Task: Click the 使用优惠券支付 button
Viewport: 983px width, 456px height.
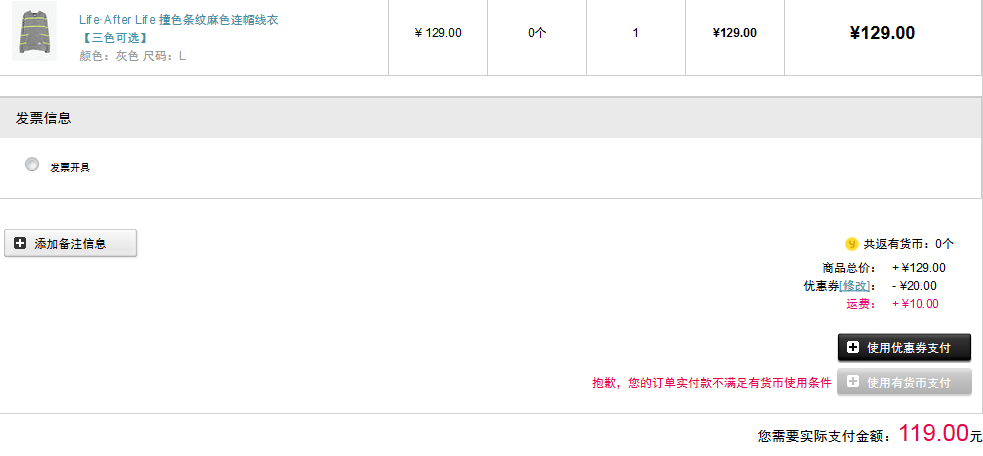Action: (904, 347)
